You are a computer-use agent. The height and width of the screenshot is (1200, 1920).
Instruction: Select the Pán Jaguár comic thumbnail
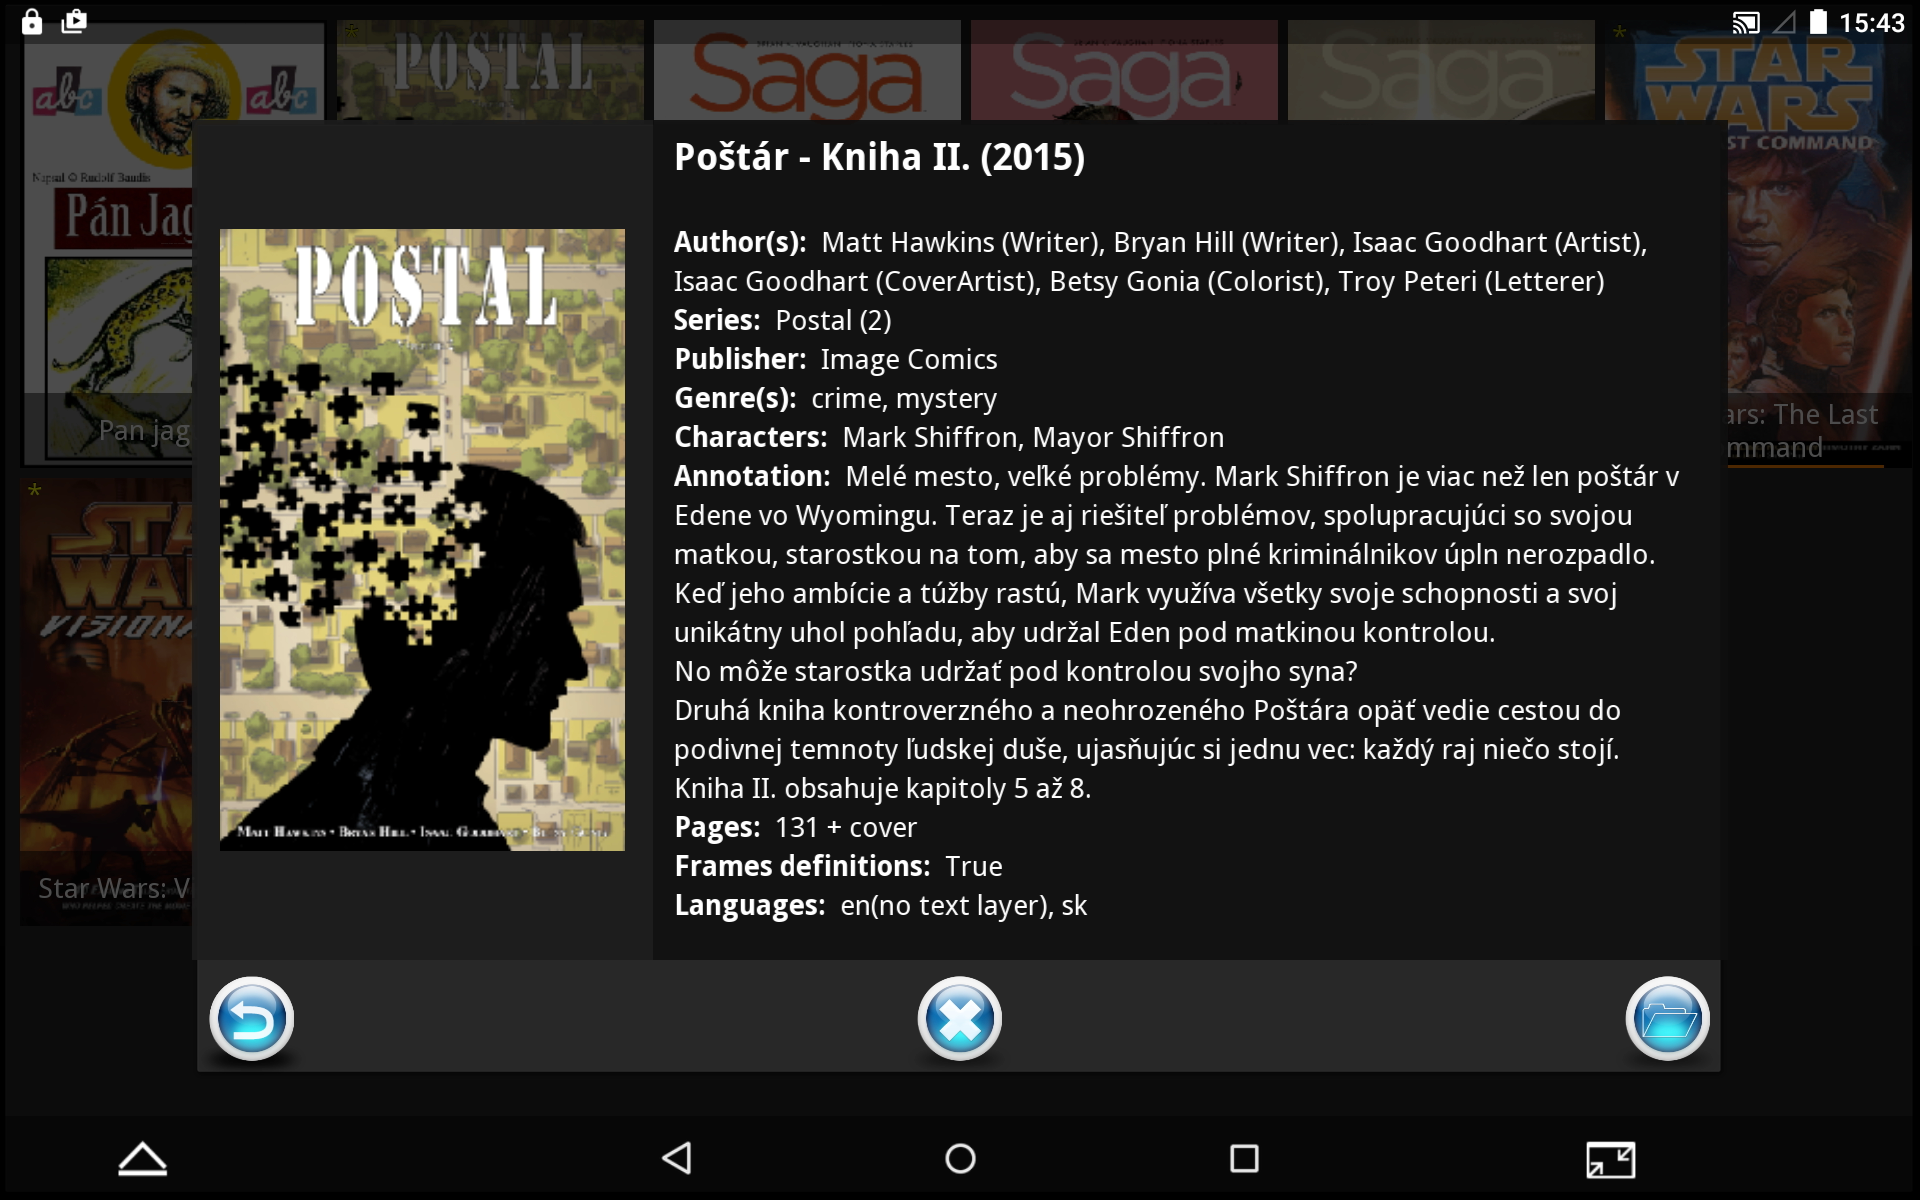pos(107,243)
